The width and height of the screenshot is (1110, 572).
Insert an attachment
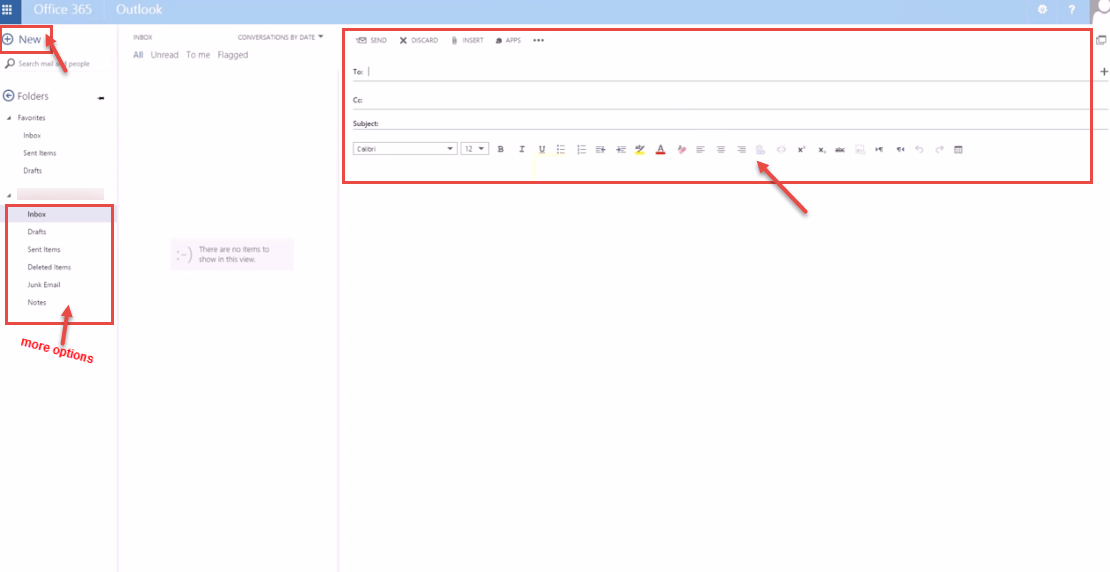click(x=467, y=40)
